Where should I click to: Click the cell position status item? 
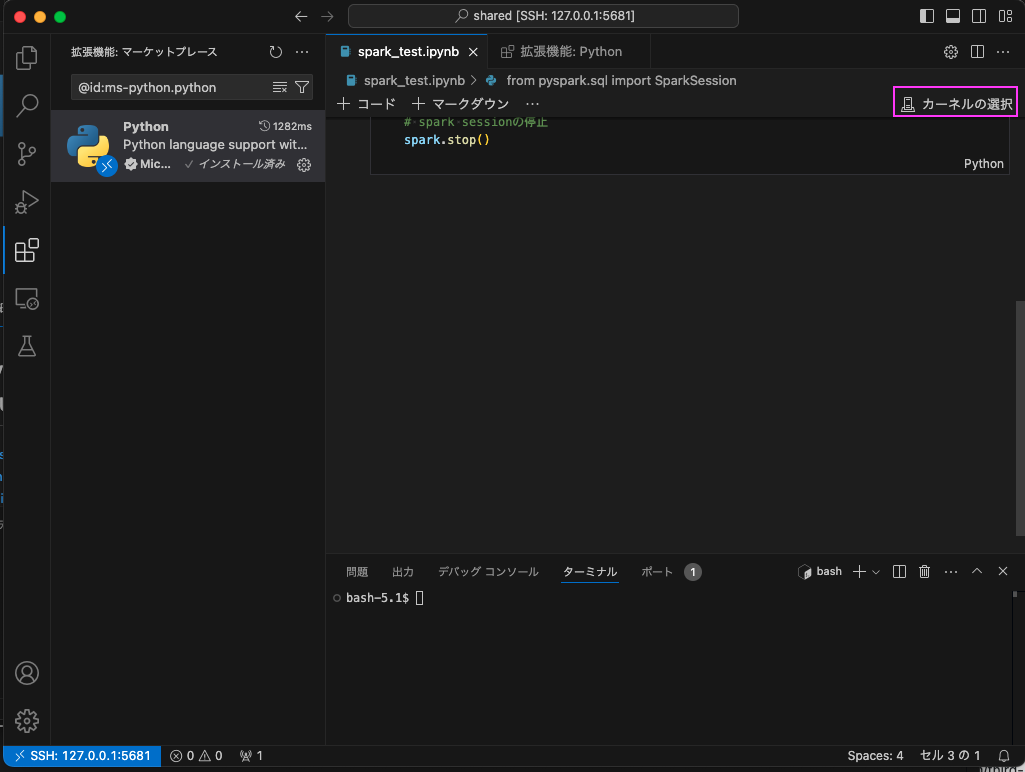pos(950,756)
